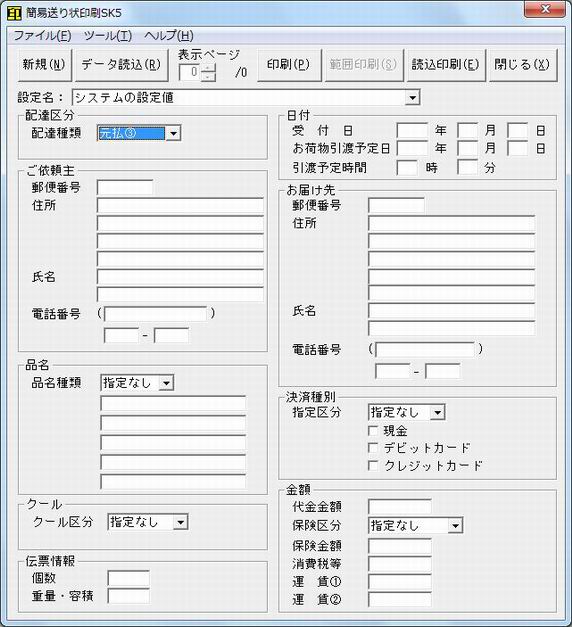572x627 pixels.
Task: Open the 品名種類 dropdown
Action: [x=166, y=383]
